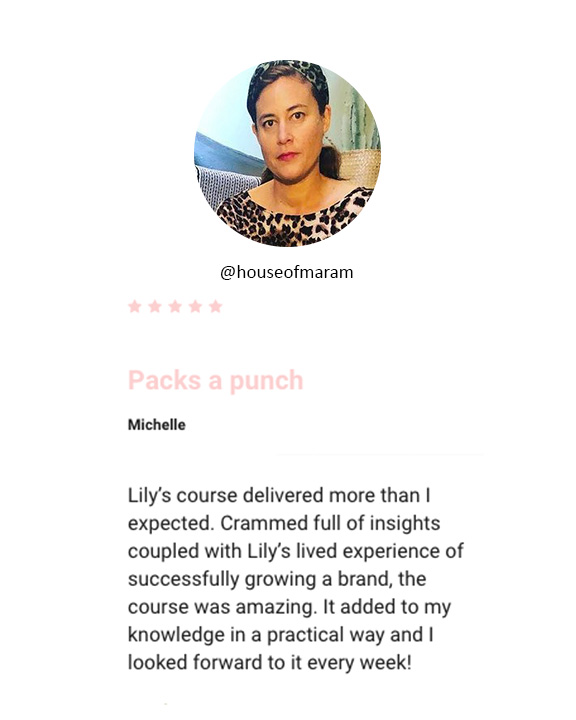Click the word 'punch' in pink heading
Image resolution: width=576 pixels, height=720 pixels.
pos(266,382)
